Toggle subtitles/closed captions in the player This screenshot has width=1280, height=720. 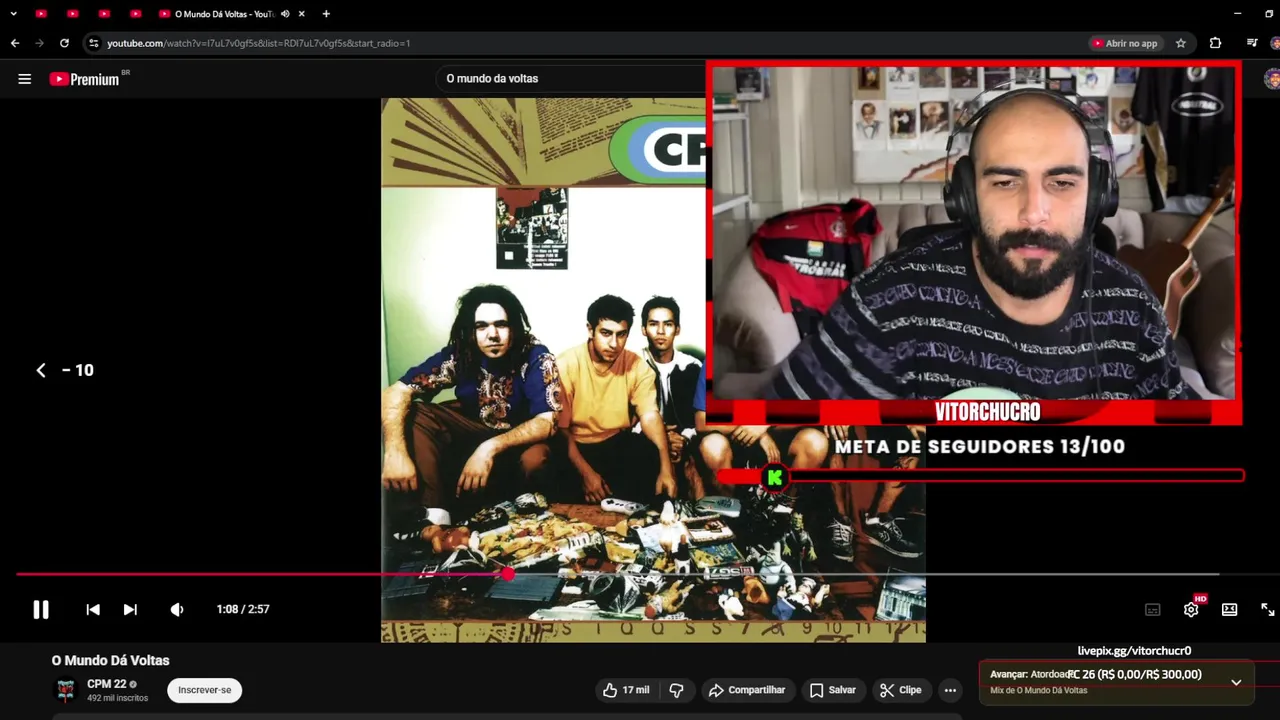point(1152,609)
